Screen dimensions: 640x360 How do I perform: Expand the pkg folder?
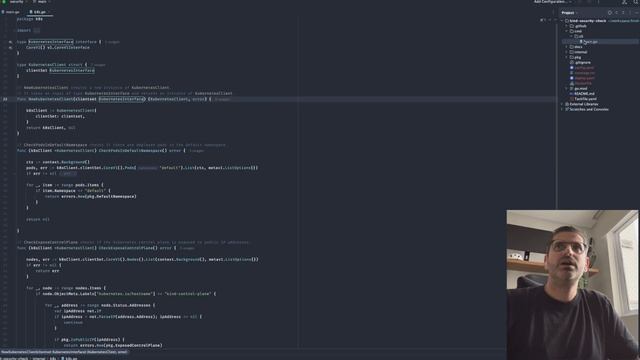[x=567, y=58]
